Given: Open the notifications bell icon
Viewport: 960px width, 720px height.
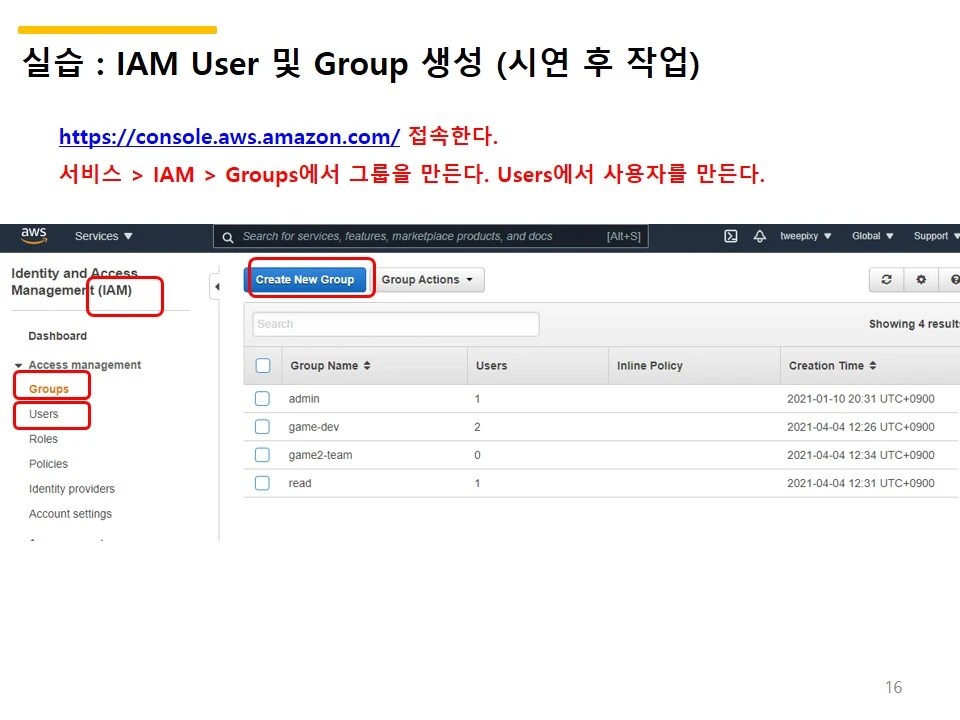Looking at the screenshot, I should point(759,236).
